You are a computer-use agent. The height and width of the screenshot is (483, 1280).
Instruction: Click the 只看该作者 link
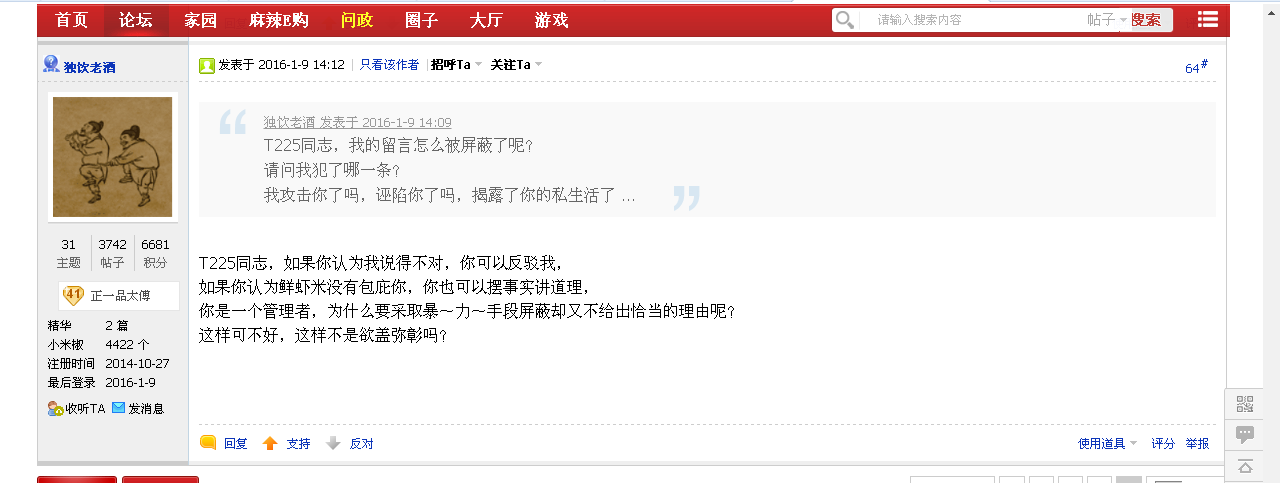[389, 64]
